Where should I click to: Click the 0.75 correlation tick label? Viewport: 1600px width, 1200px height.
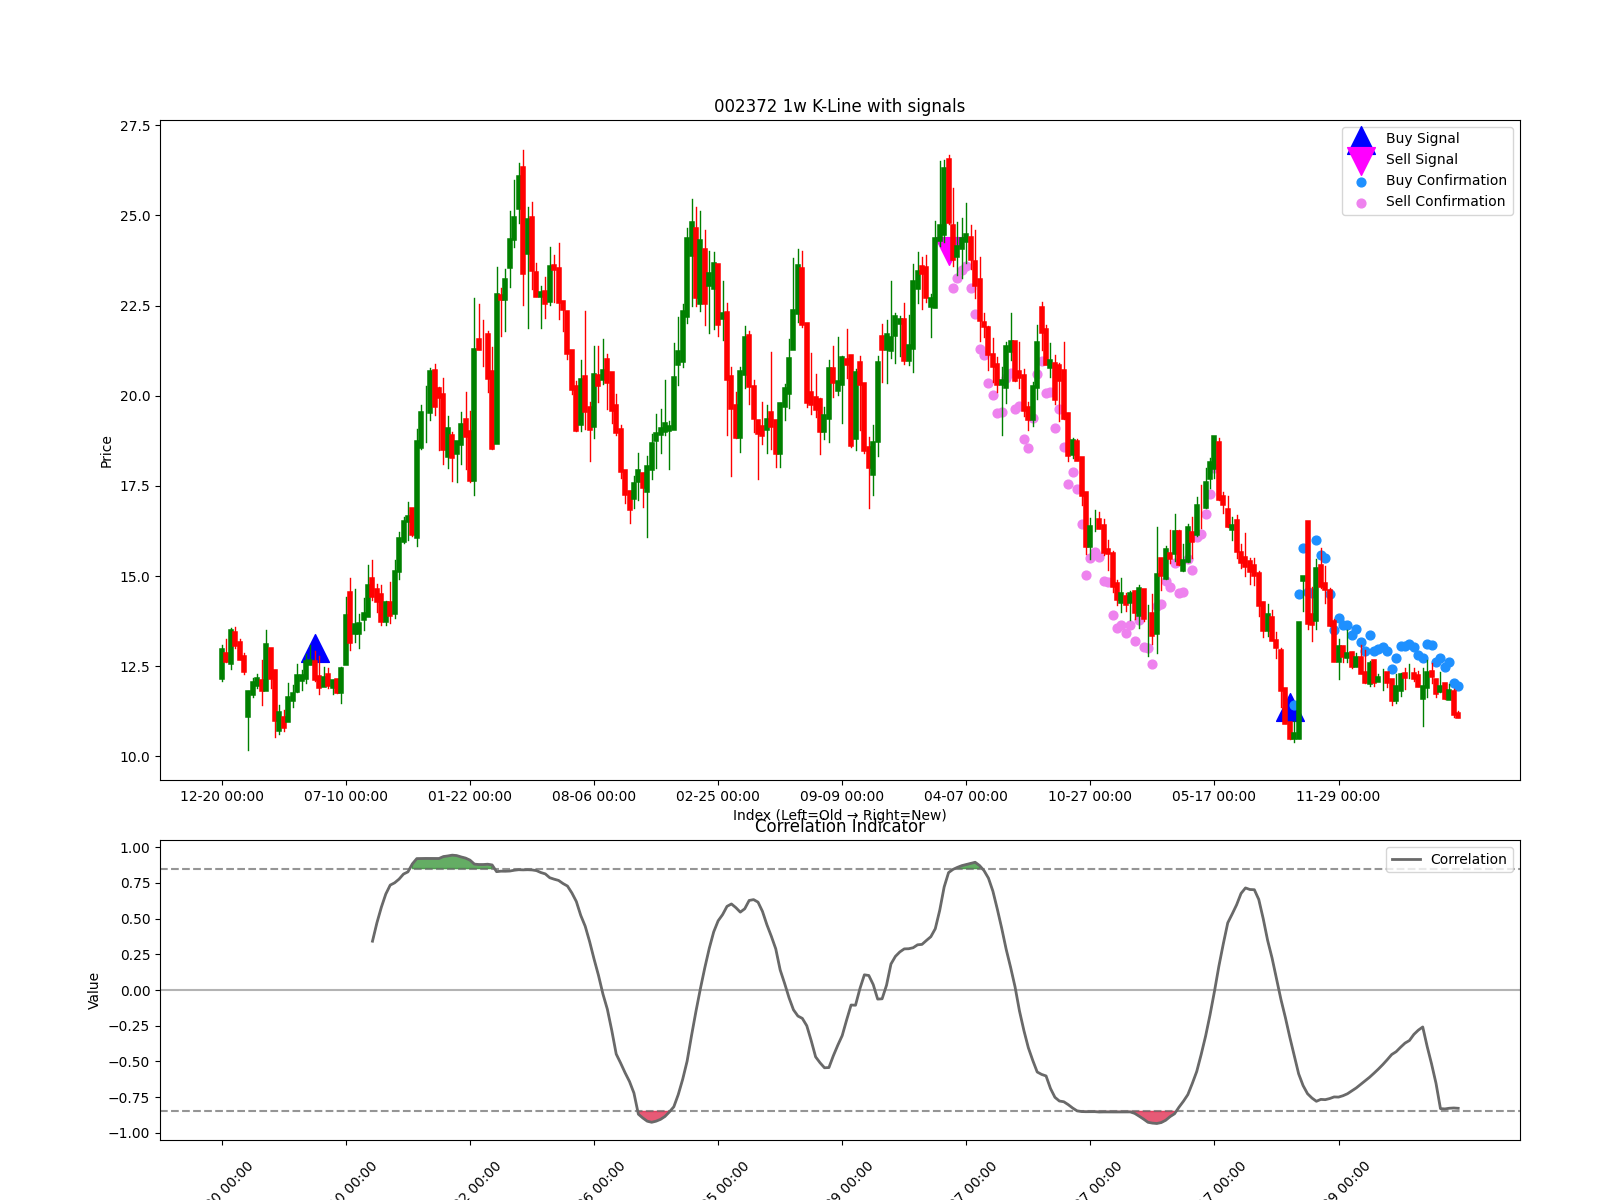(x=135, y=883)
